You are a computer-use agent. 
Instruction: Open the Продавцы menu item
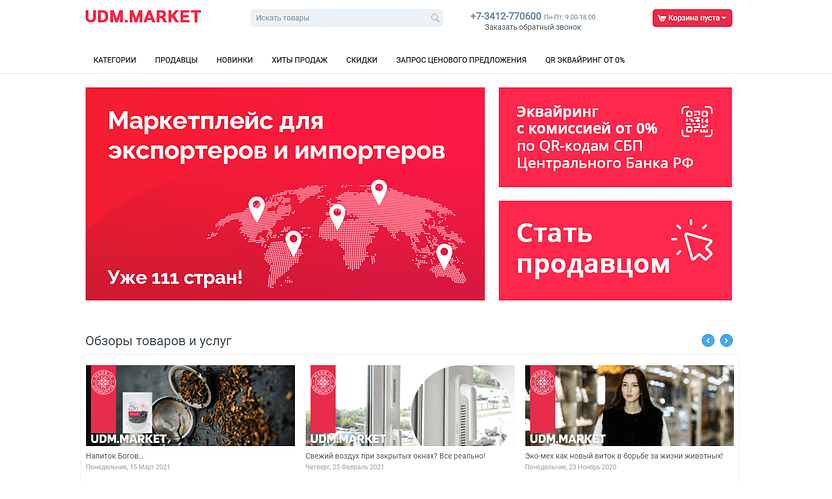176,60
